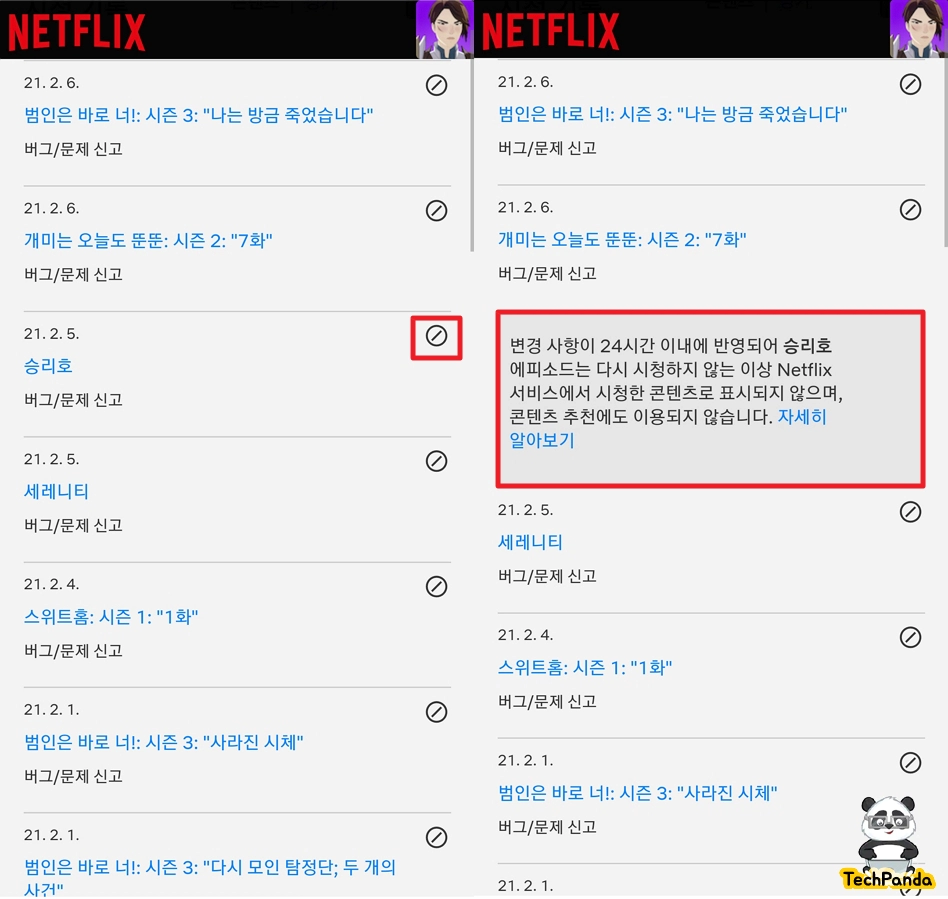Viewport: 948px width, 899px height.
Task: Hide "다시 모인 탐정단" entry in left panel
Action: pos(436,837)
